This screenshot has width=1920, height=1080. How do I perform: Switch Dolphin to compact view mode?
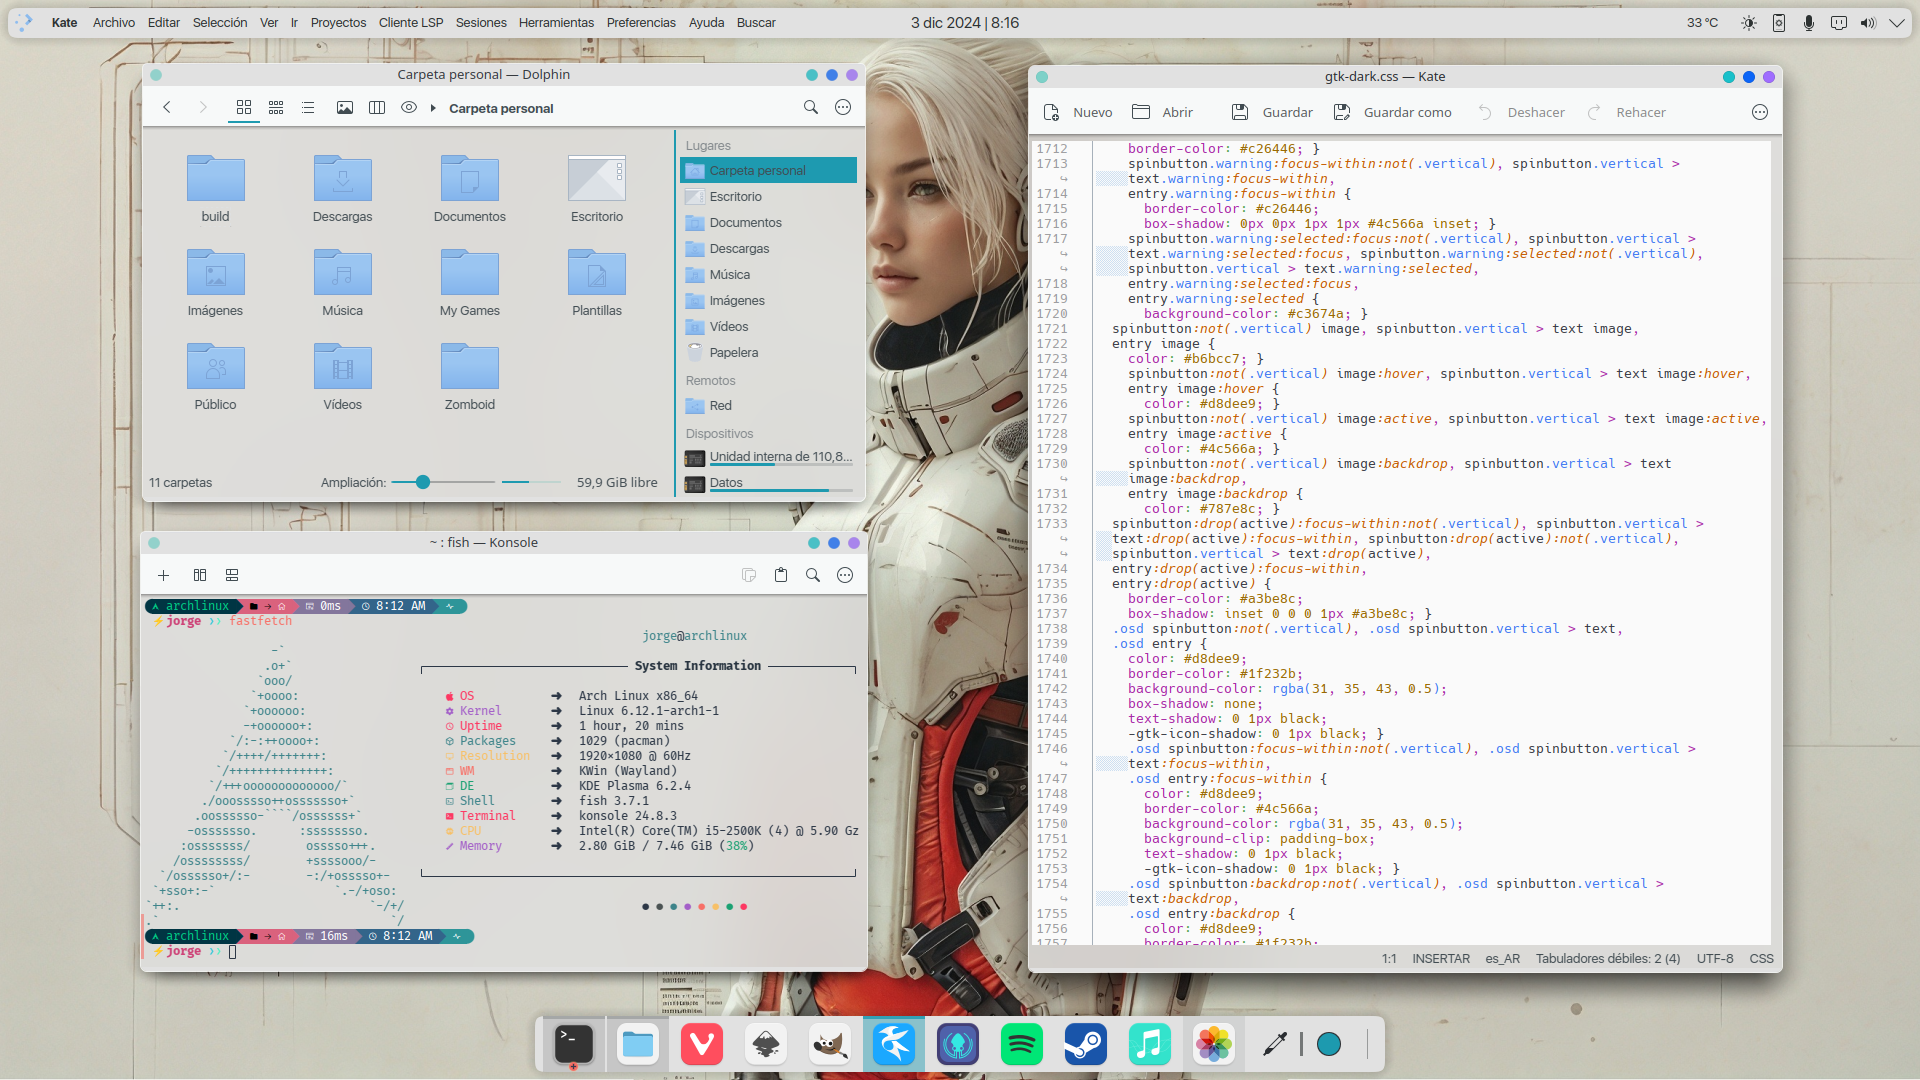point(276,108)
